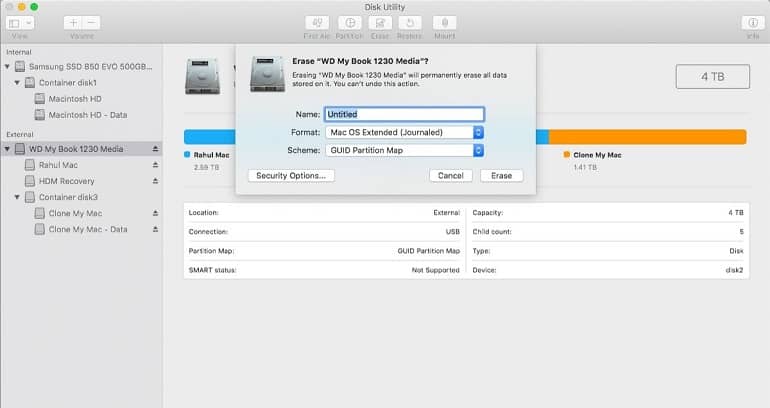The width and height of the screenshot is (770, 408).
Task: Open Security Options in erase dialog
Action: [x=291, y=176]
